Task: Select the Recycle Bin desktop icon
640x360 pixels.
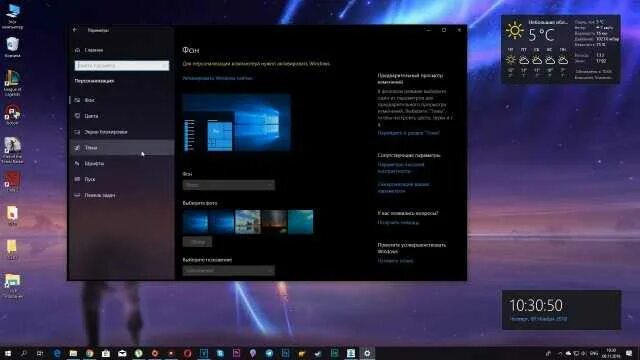Action: [12, 47]
